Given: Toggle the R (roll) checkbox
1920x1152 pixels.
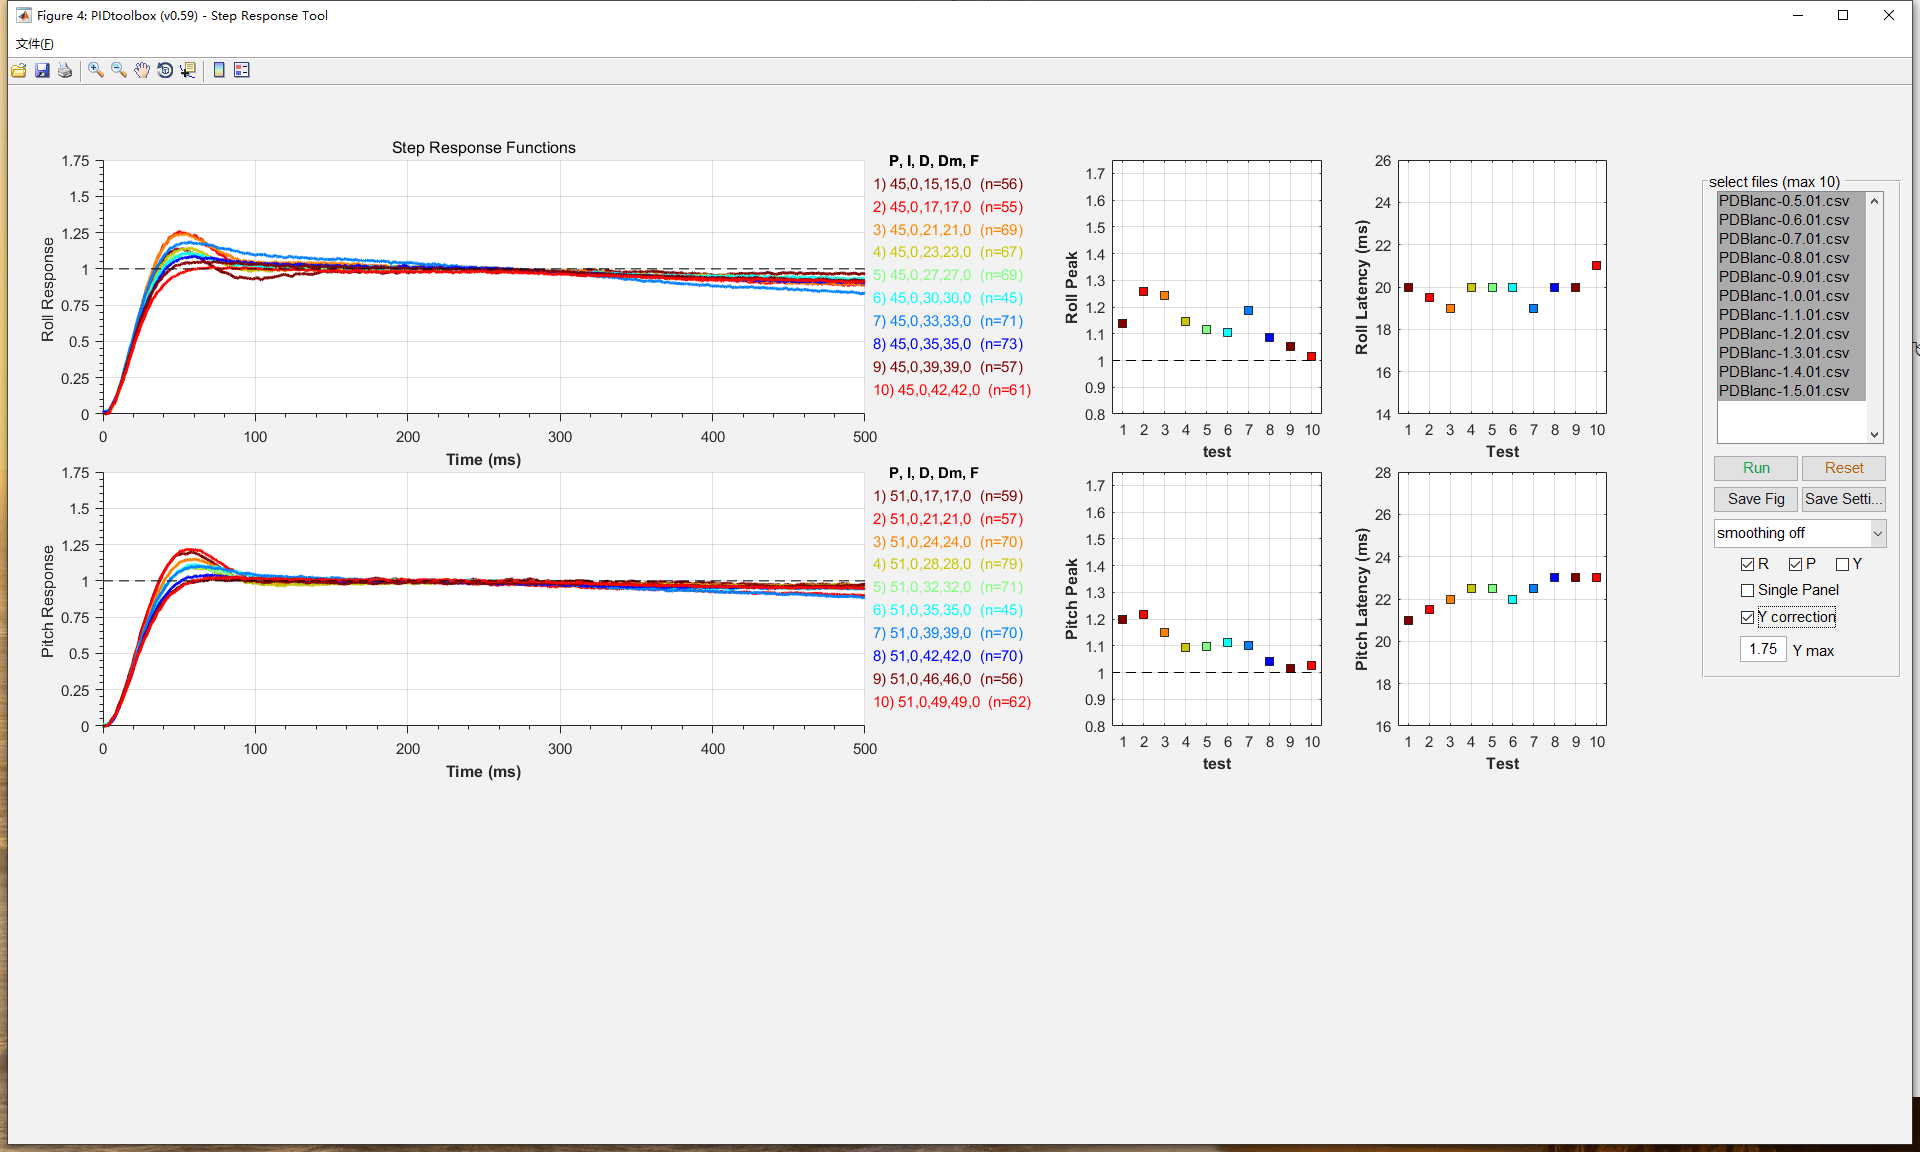Looking at the screenshot, I should pyautogui.click(x=1747, y=564).
